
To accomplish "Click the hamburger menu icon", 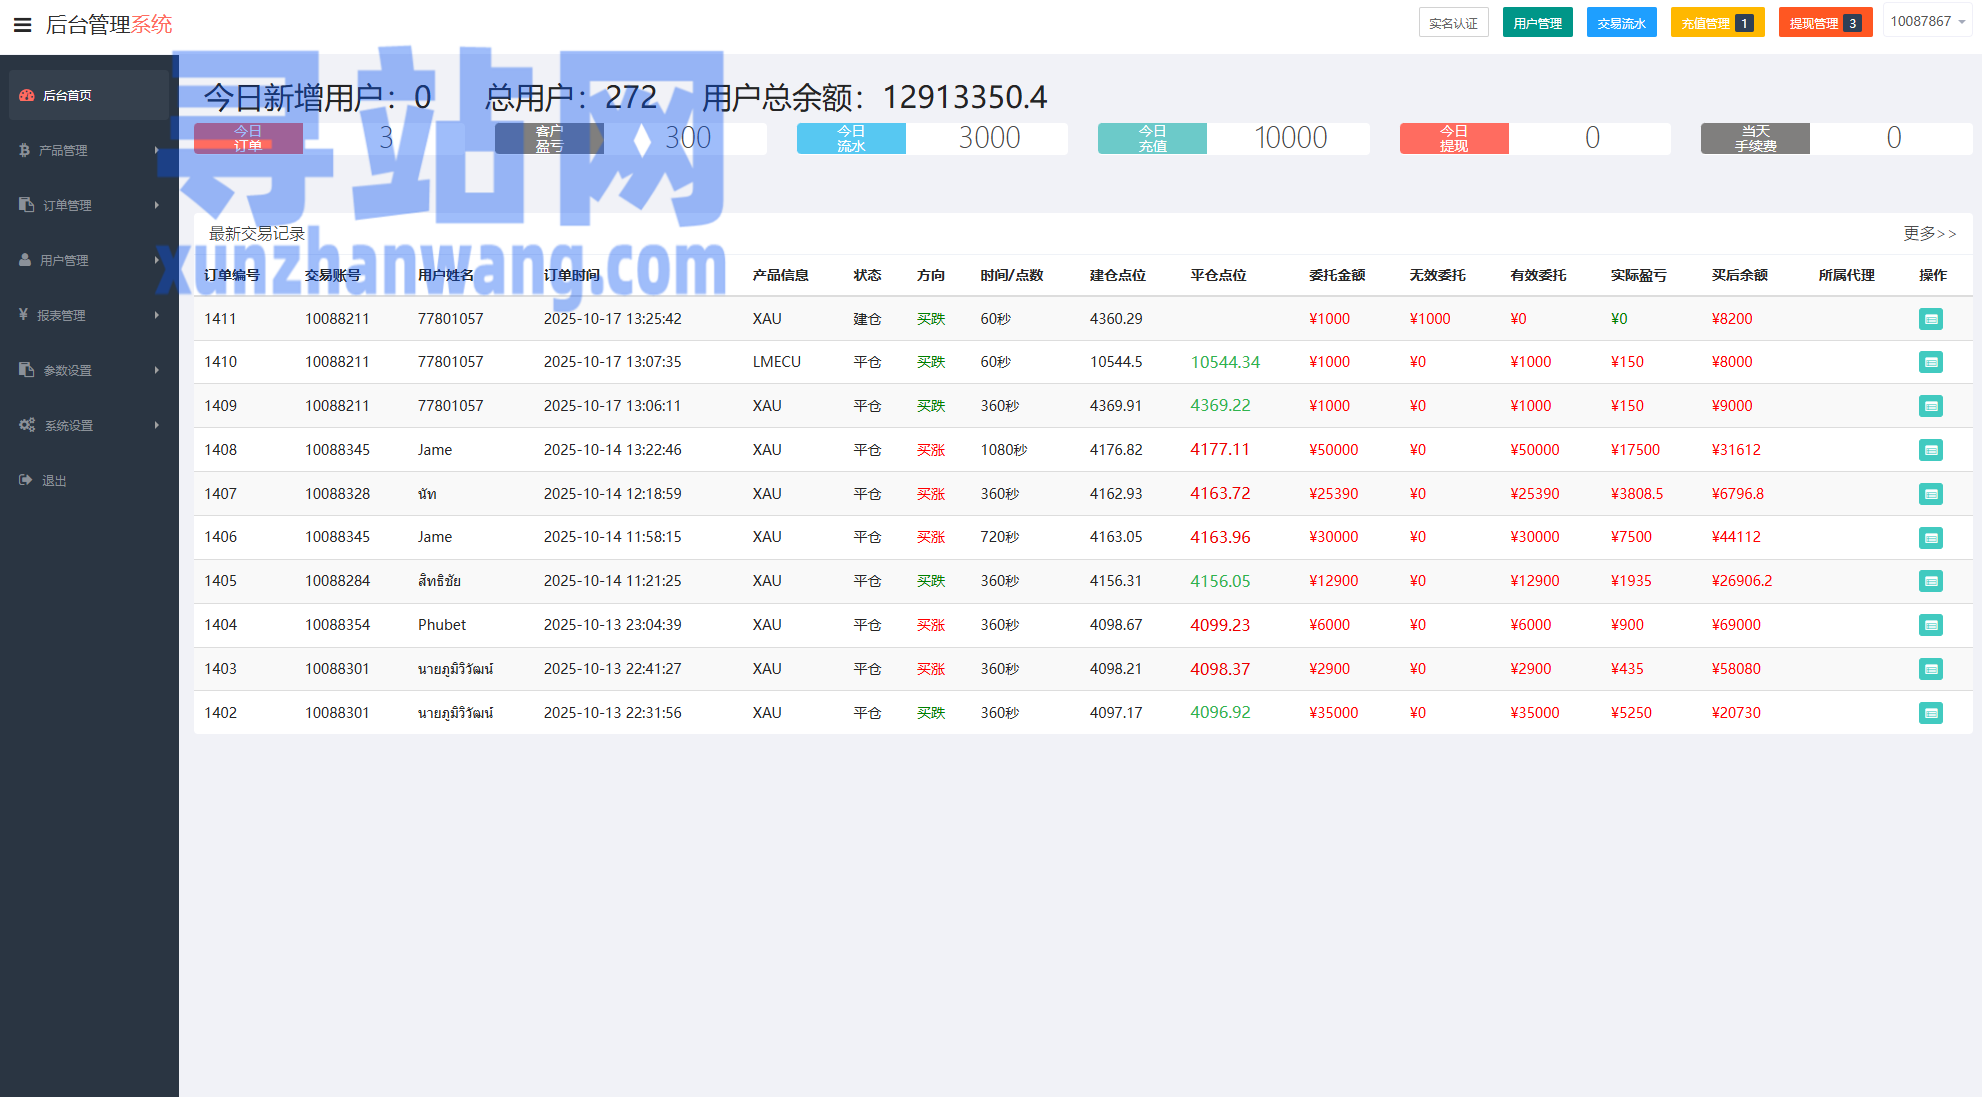I will click(x=22, y=25).
